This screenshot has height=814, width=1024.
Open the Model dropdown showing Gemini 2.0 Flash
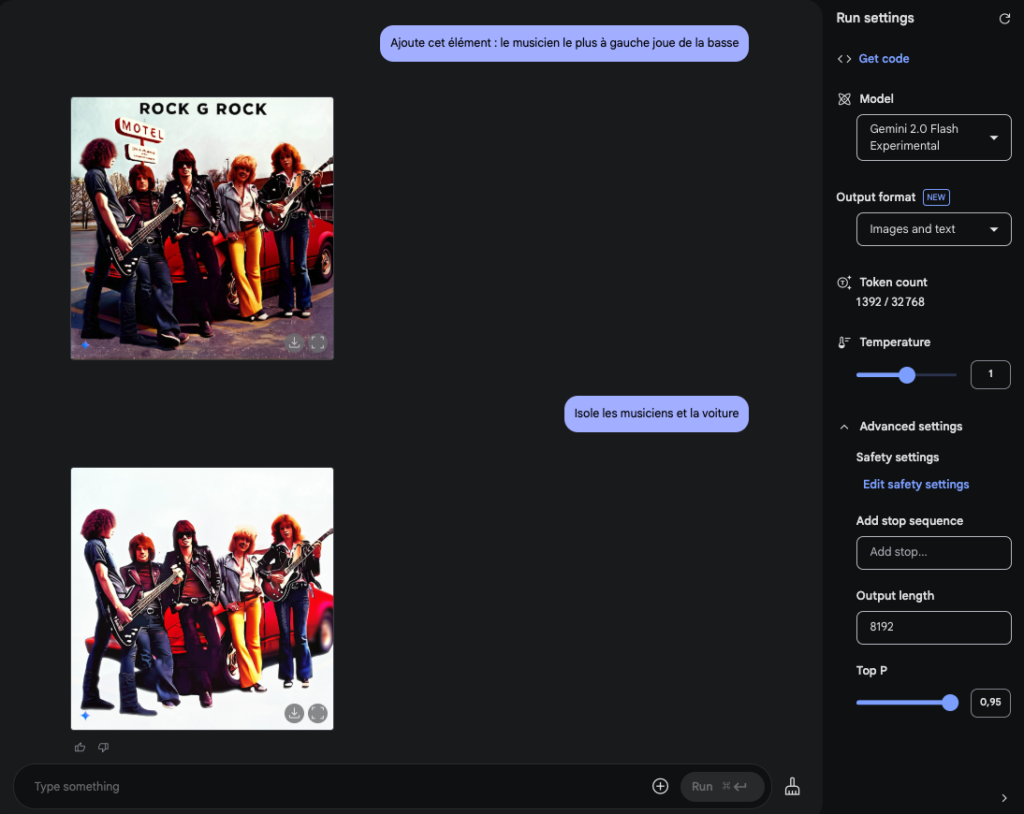[933, 138]
